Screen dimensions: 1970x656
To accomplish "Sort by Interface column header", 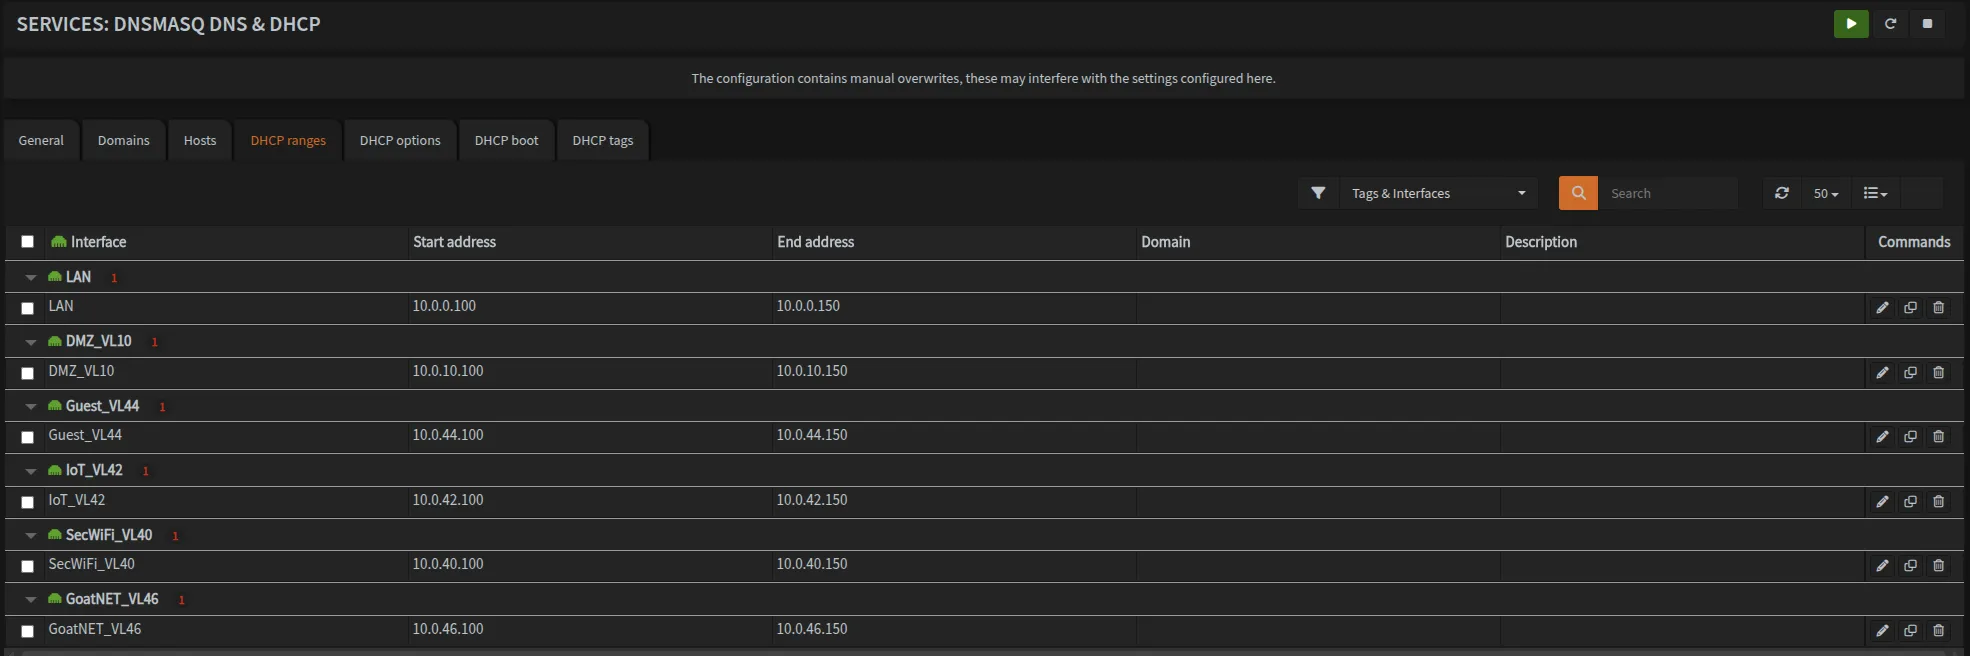I will point(98,242).
